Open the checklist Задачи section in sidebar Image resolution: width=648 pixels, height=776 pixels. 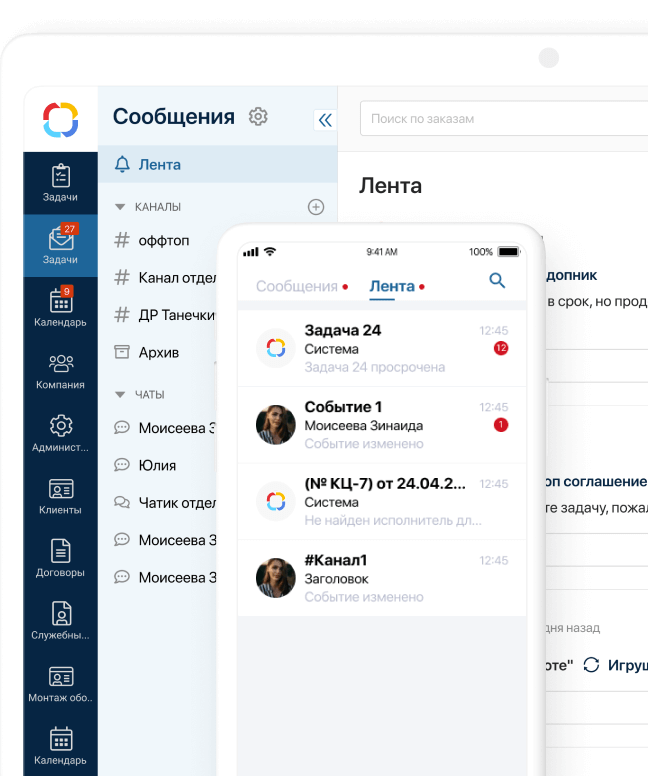coord(60,183)
